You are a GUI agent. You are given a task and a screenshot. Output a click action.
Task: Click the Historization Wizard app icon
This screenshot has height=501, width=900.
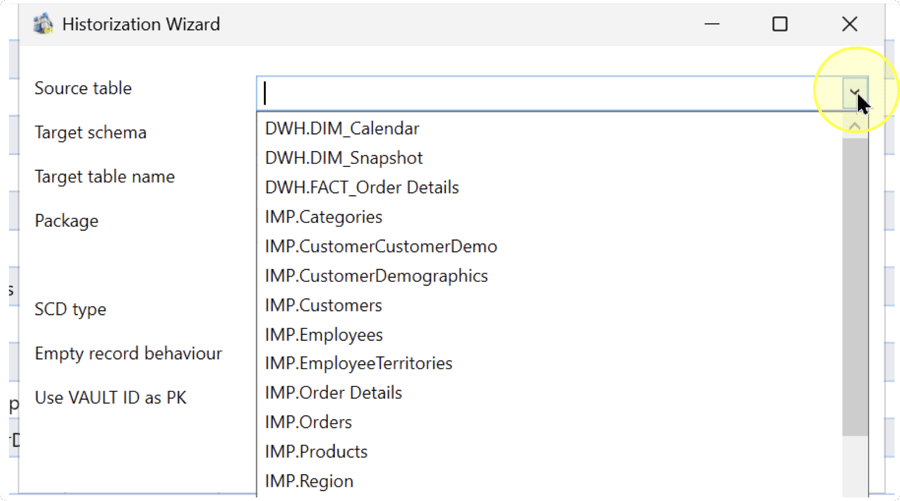point(43,24)
